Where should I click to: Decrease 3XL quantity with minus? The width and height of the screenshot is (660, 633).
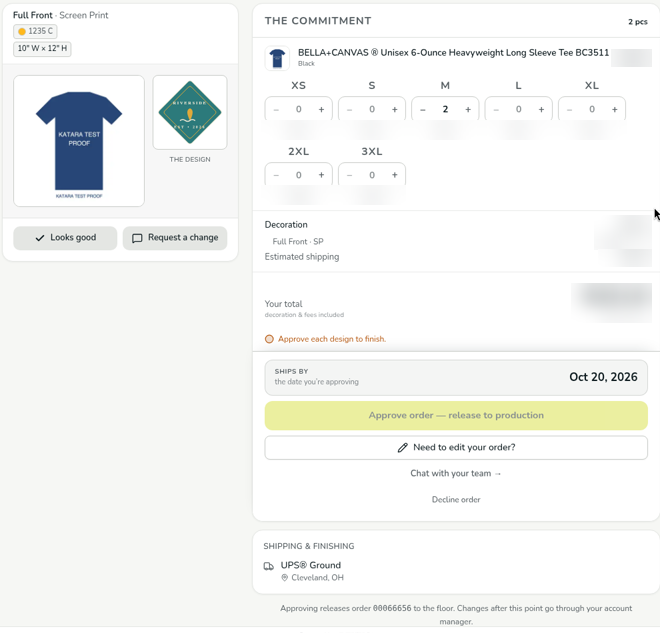click(349, 175)
